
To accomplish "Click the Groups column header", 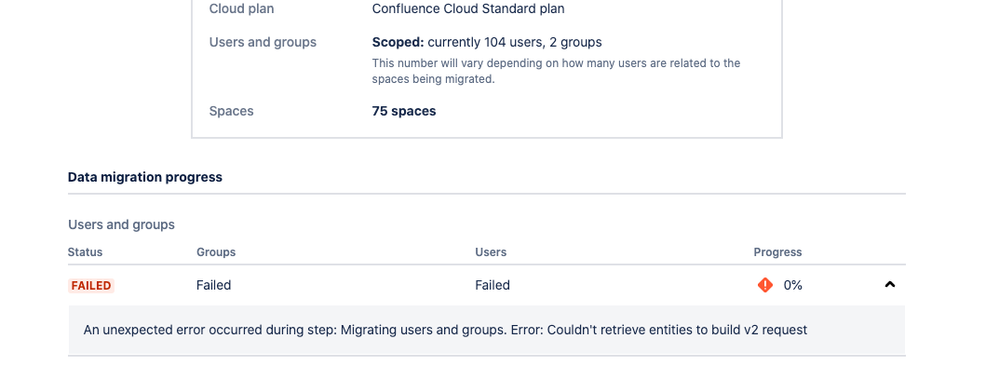I will click(216, 252).
